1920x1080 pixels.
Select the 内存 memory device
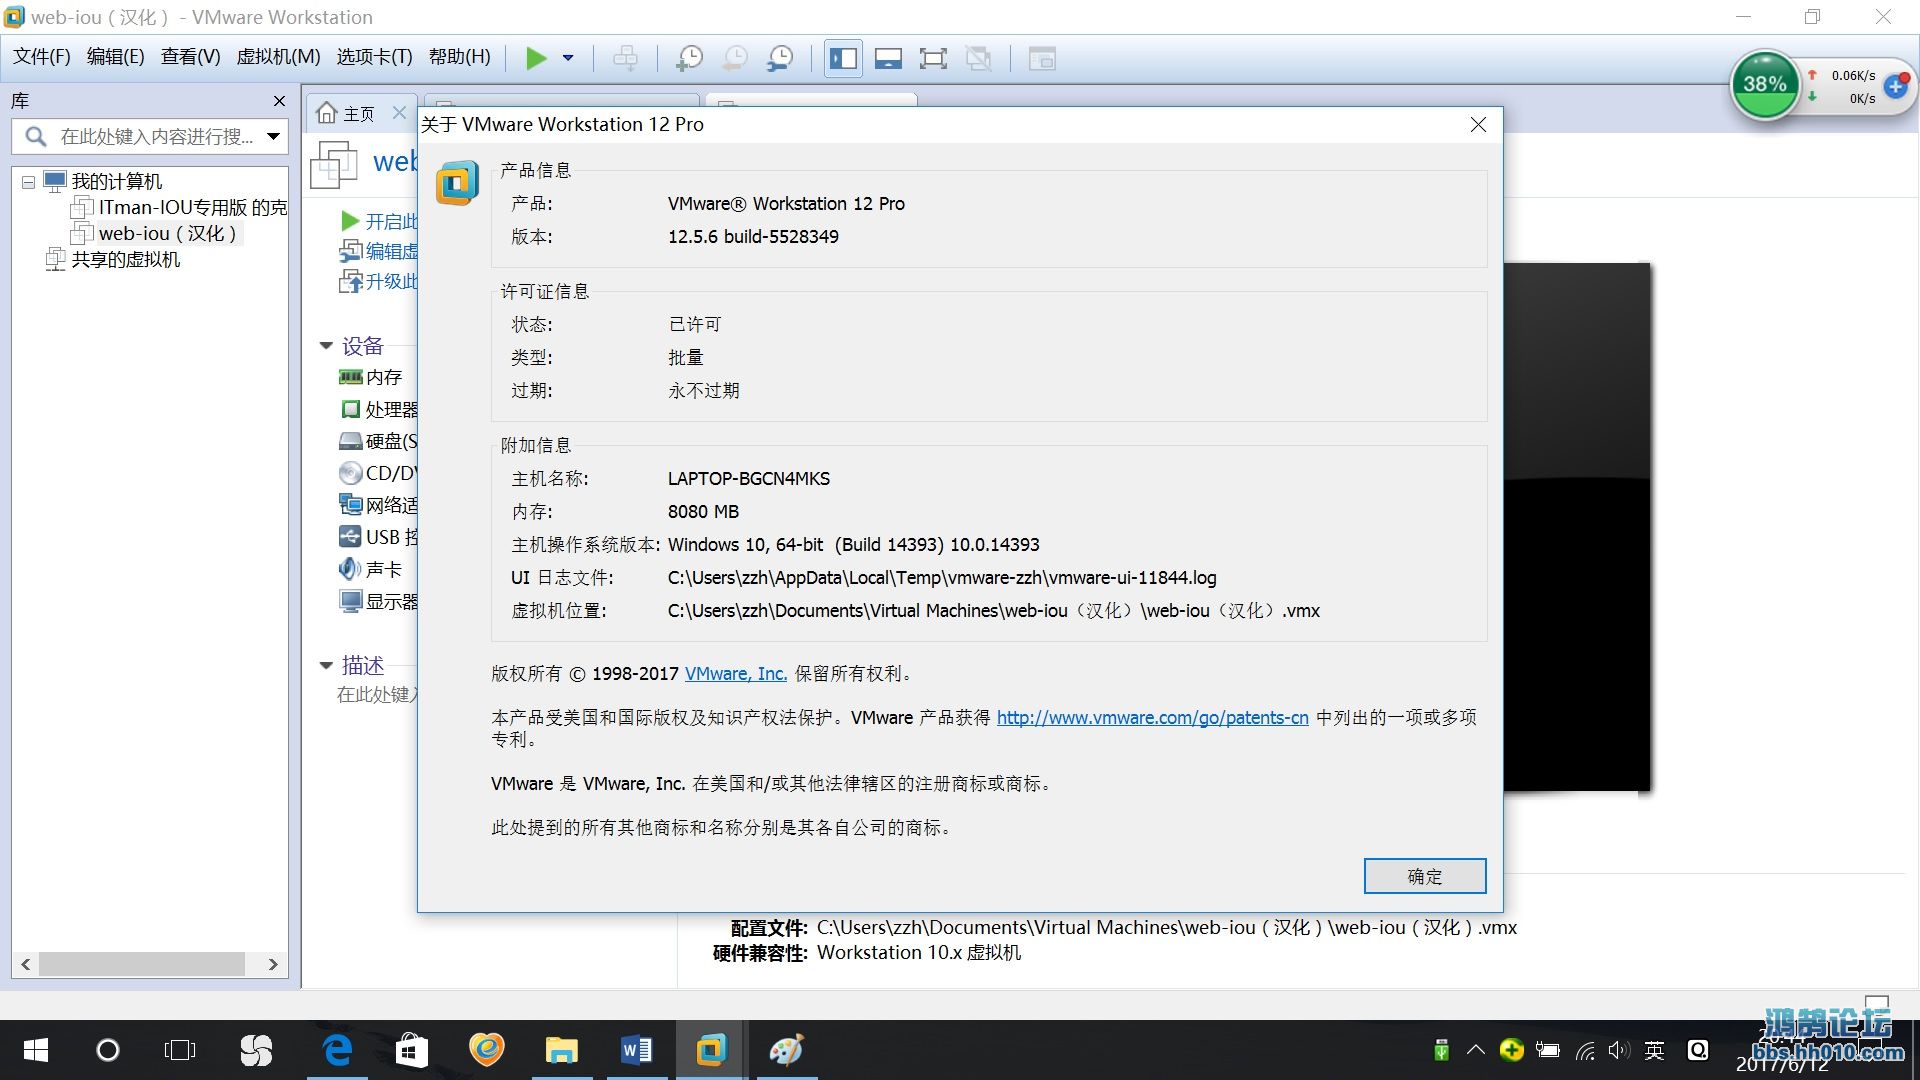pyautogui.click(x=371, y=377)
